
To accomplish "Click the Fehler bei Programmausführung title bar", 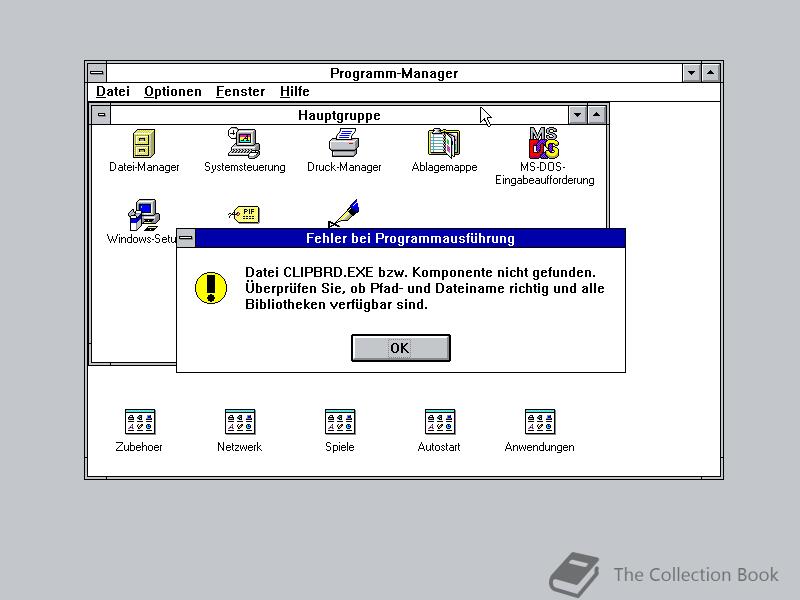I will click(x=410, y=238).
